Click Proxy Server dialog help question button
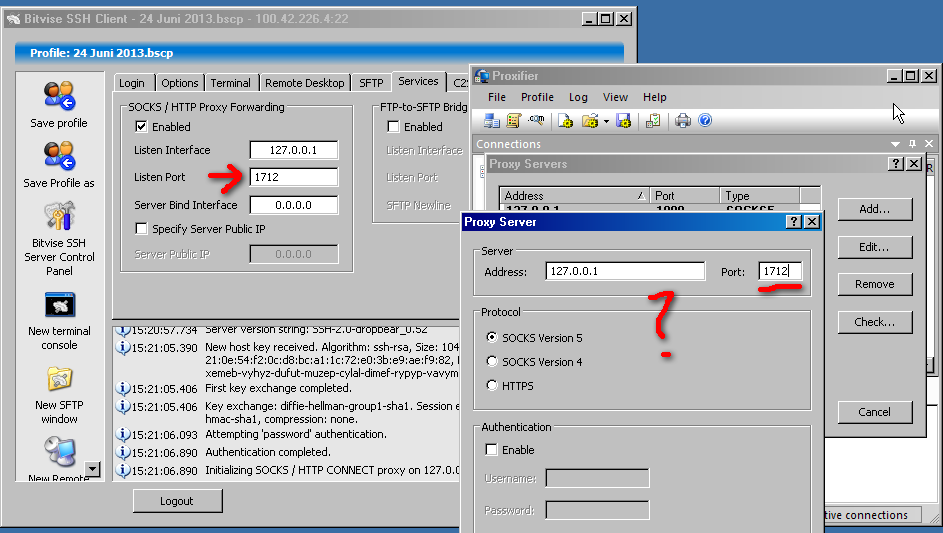 point(794,222)
